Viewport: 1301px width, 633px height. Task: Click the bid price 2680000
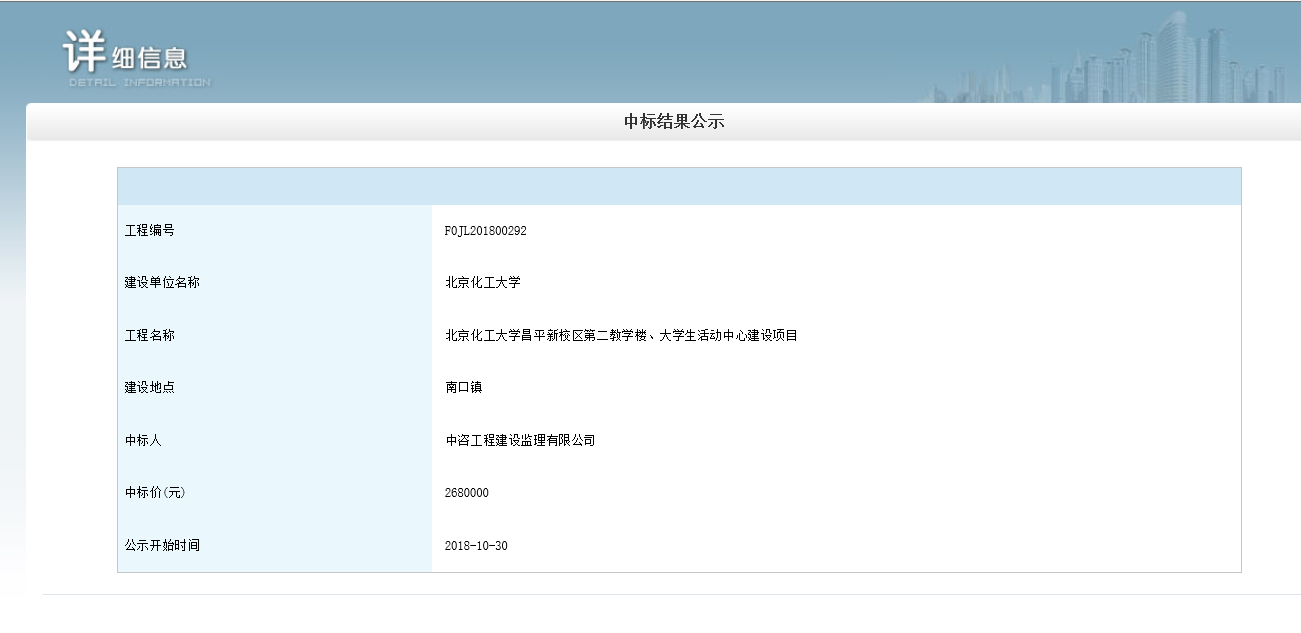[x=467, y=493]
